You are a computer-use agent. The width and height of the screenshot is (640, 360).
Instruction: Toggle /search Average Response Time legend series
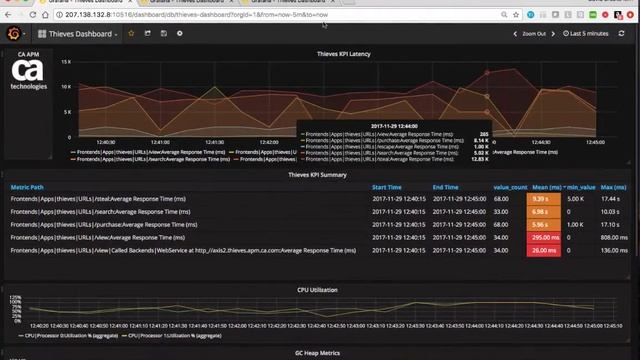coord(153,159)
